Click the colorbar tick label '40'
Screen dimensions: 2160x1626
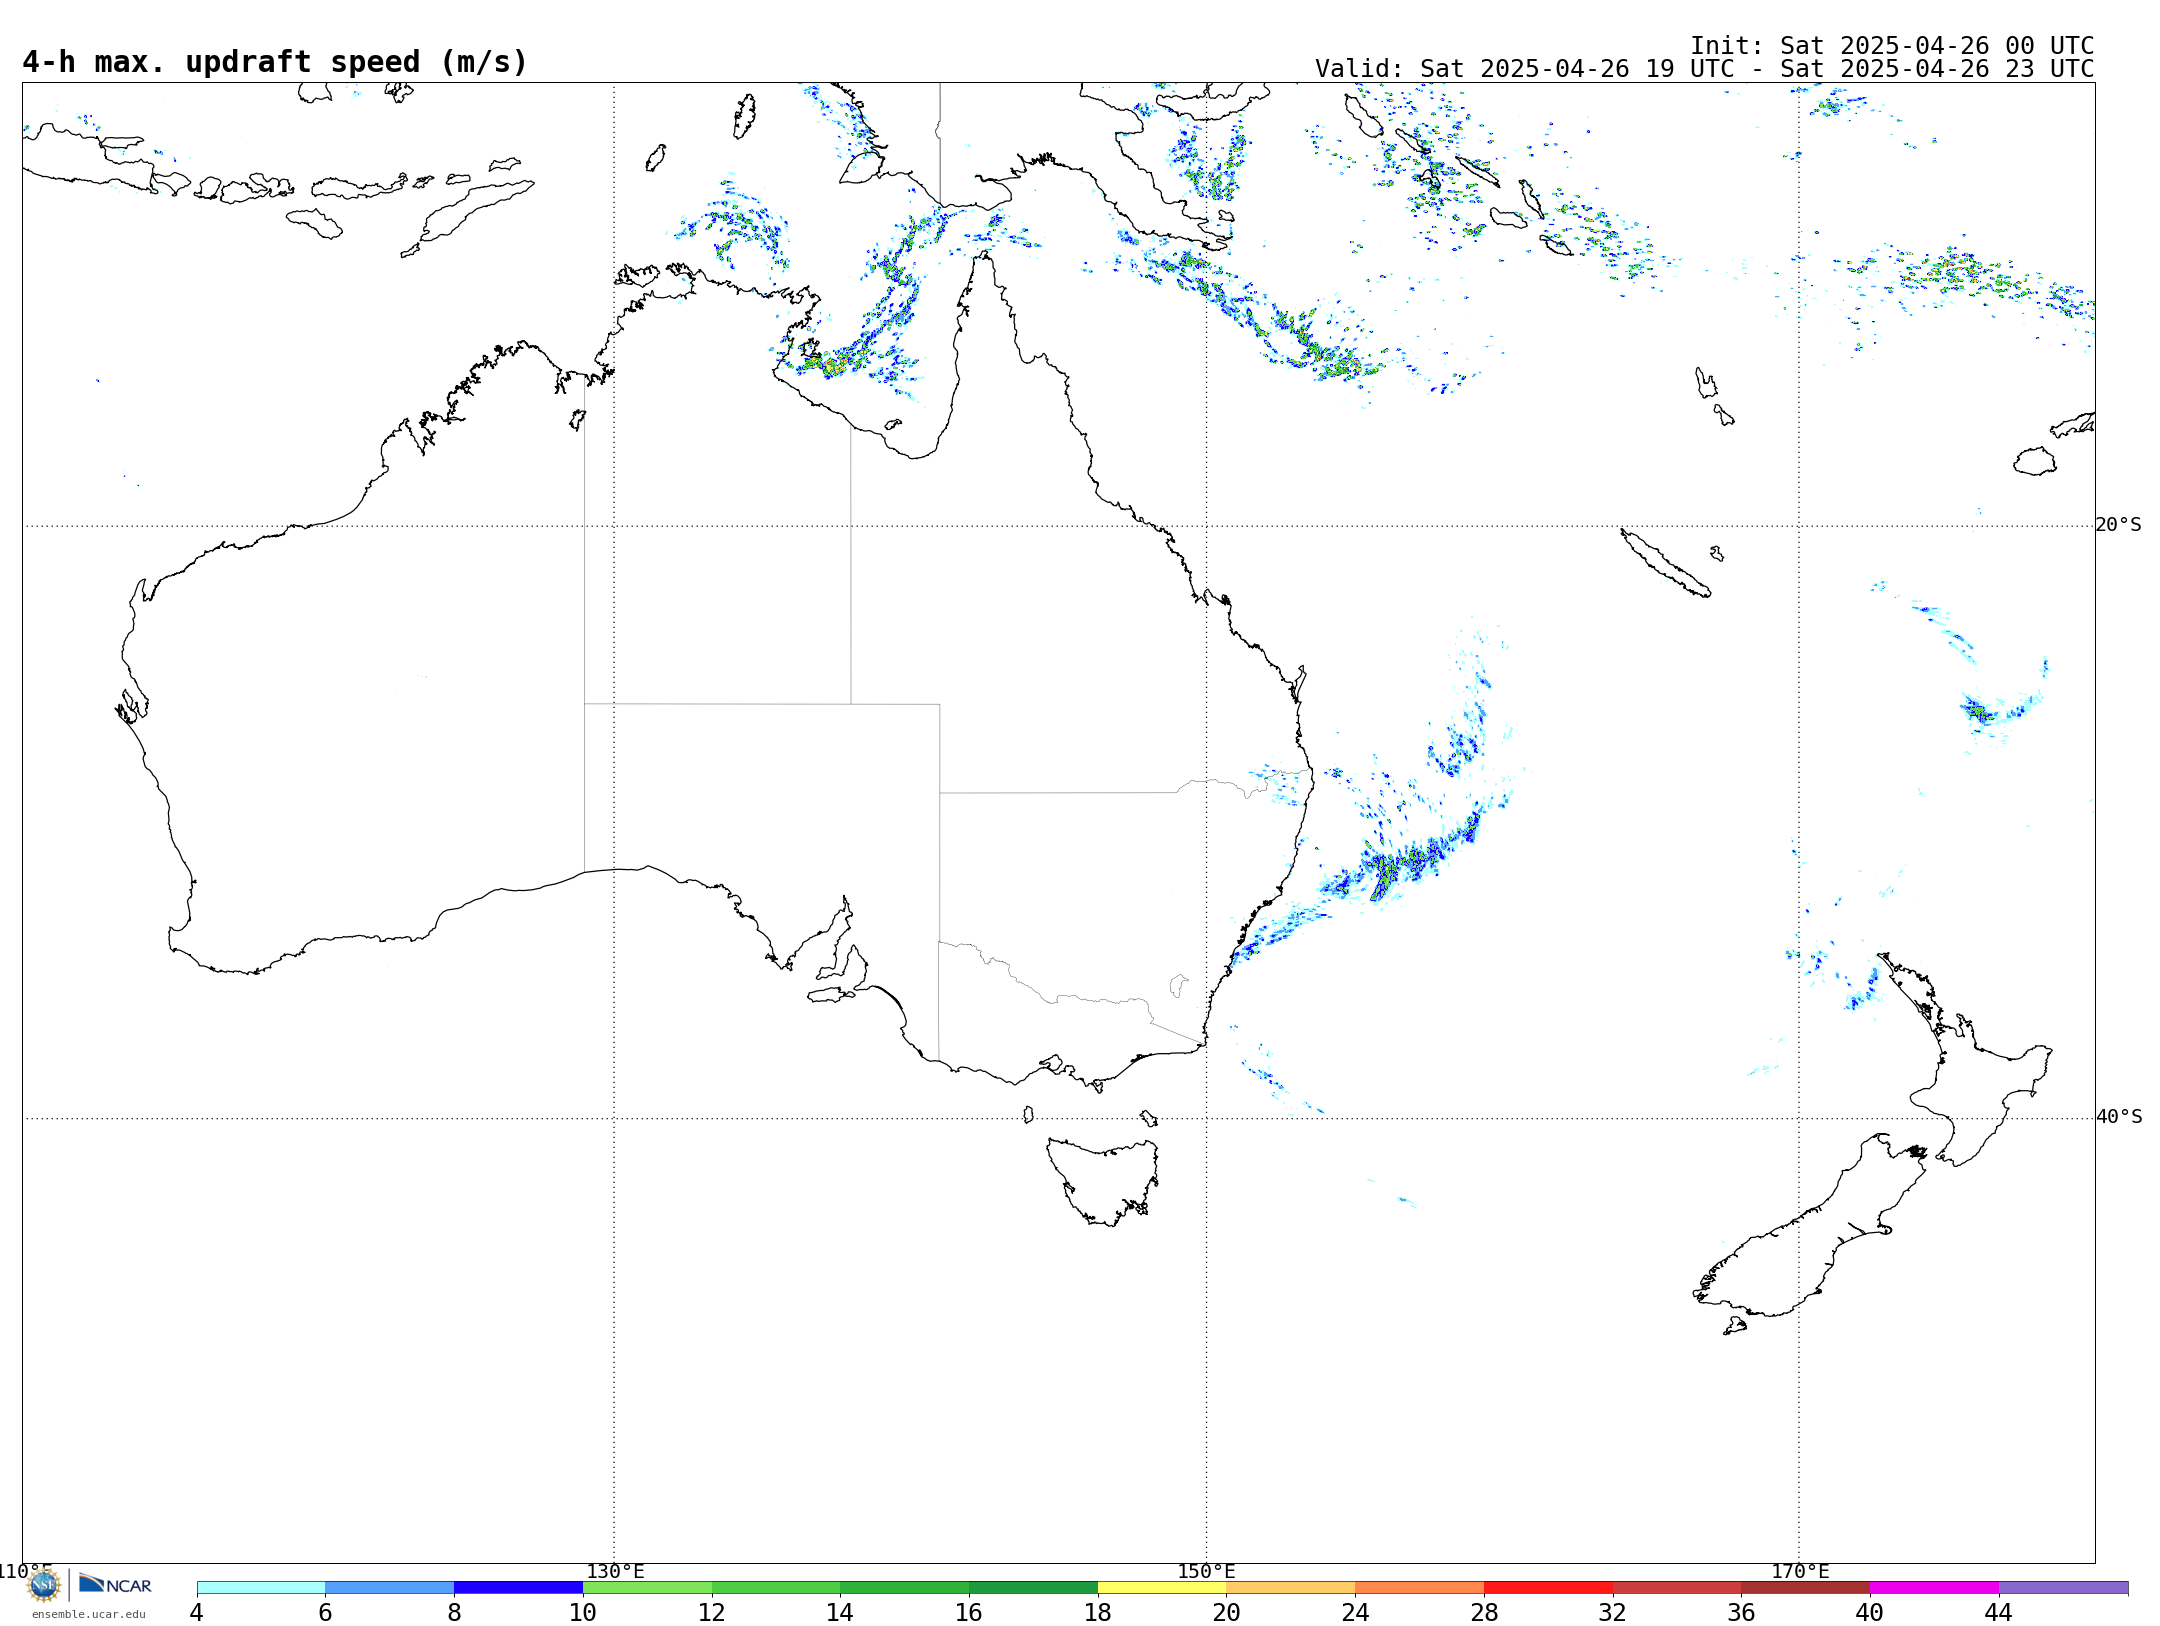1870,1613
